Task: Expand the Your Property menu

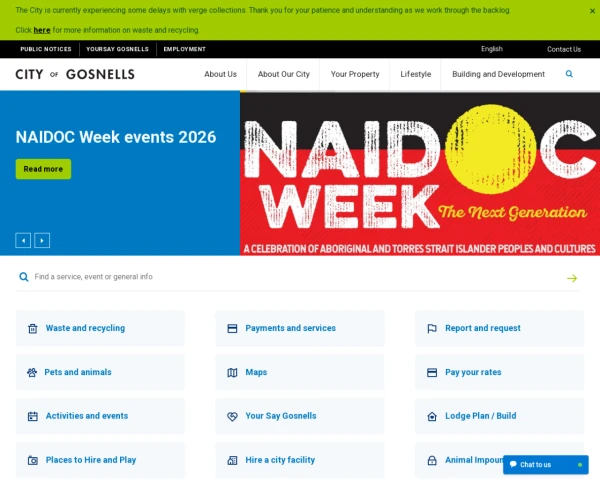Action: 355,74
